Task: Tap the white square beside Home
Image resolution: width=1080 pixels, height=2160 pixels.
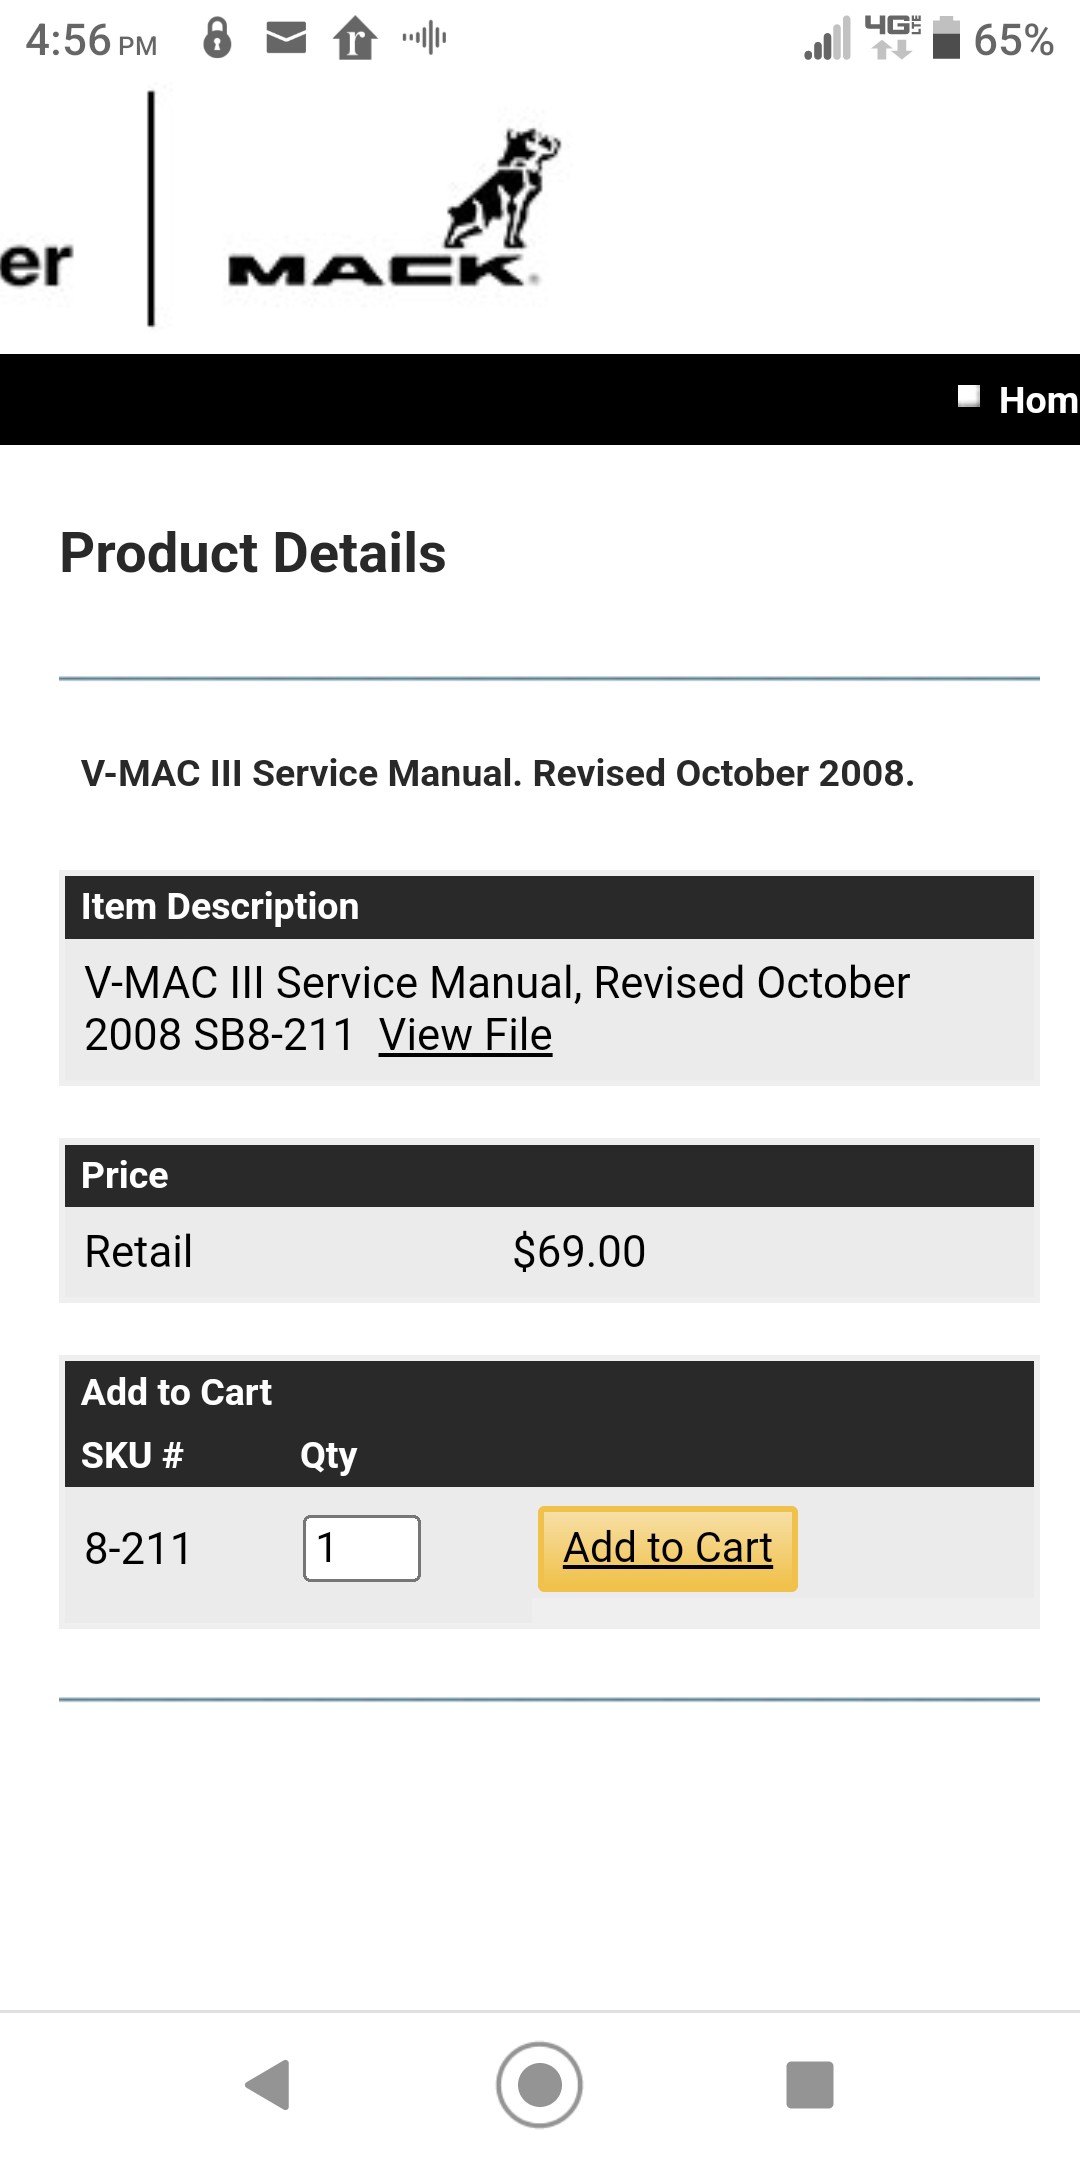Action: pyautogui.click(x=968, y=396)
